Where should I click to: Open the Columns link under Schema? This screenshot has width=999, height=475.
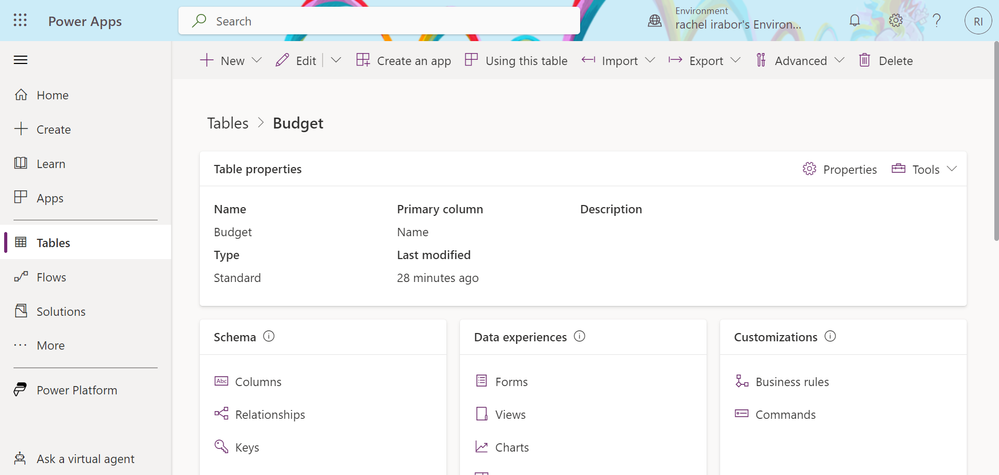(258, 382)
